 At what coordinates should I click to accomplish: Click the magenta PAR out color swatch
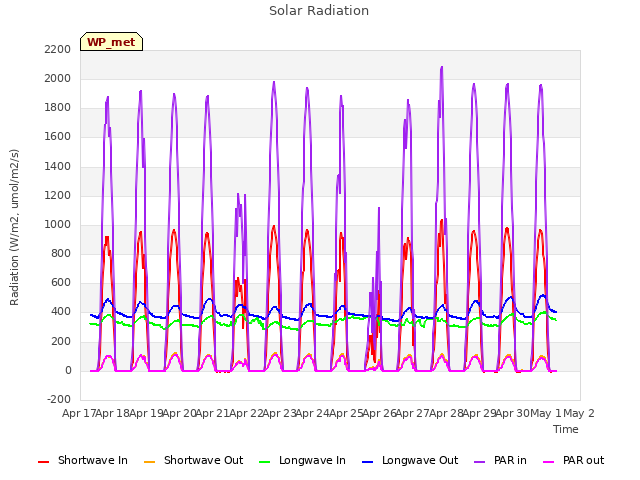pos(549,462)
